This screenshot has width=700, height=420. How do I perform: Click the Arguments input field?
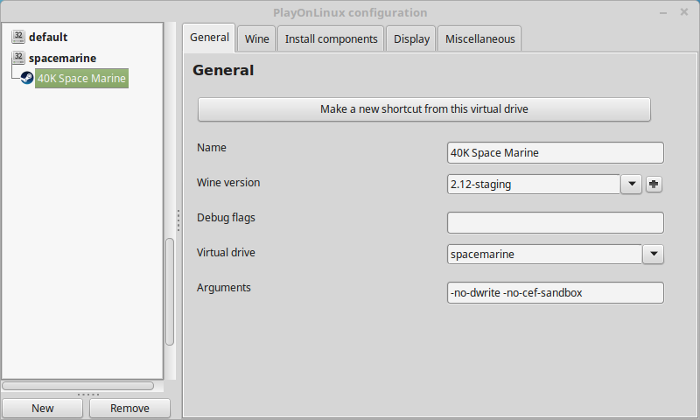[x=555, y=293]
